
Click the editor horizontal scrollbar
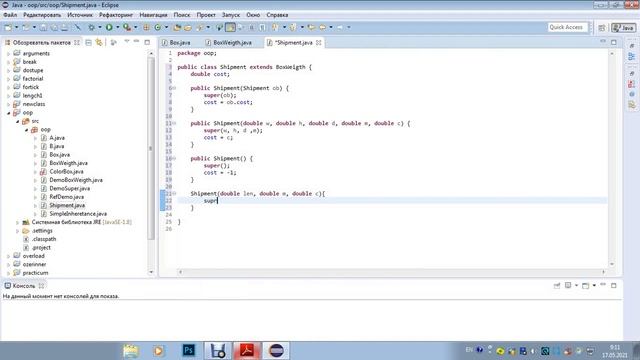coord(392,272)
